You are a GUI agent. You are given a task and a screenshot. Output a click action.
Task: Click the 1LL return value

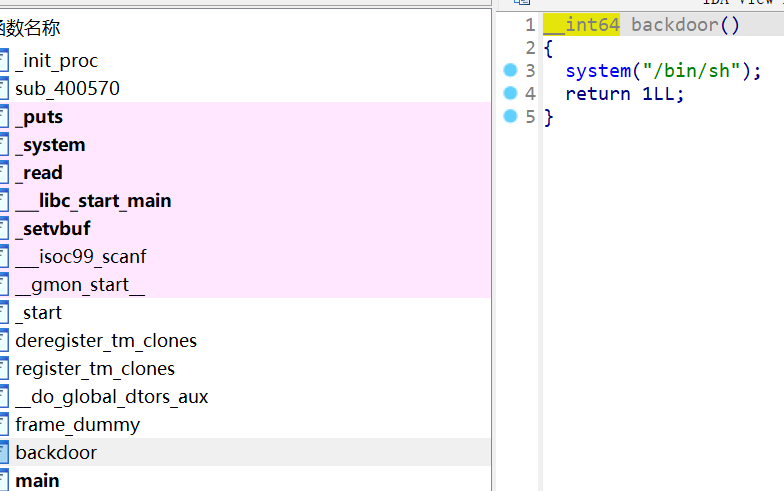(658, 94)
